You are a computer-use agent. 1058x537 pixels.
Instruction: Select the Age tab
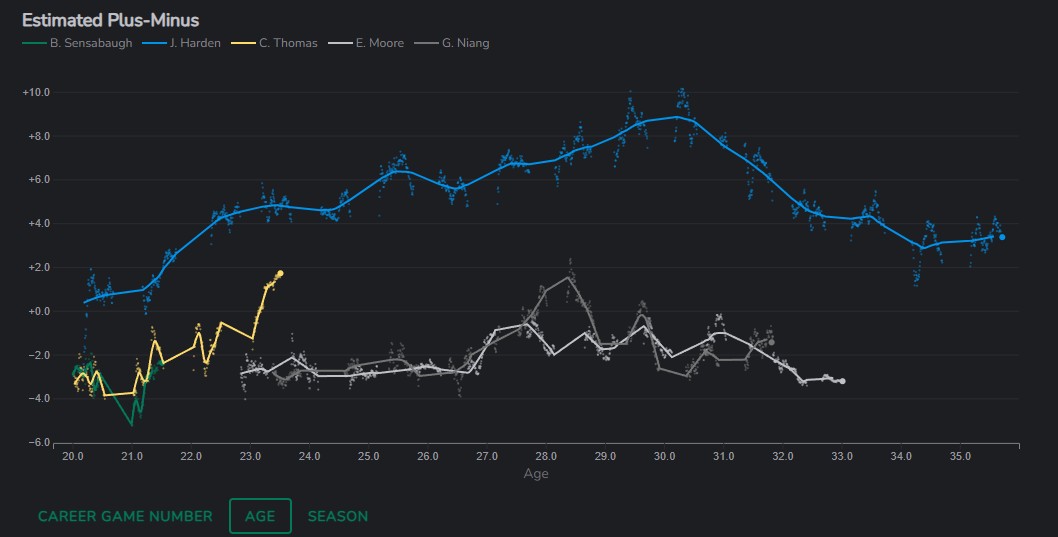(x=260, y=516)
